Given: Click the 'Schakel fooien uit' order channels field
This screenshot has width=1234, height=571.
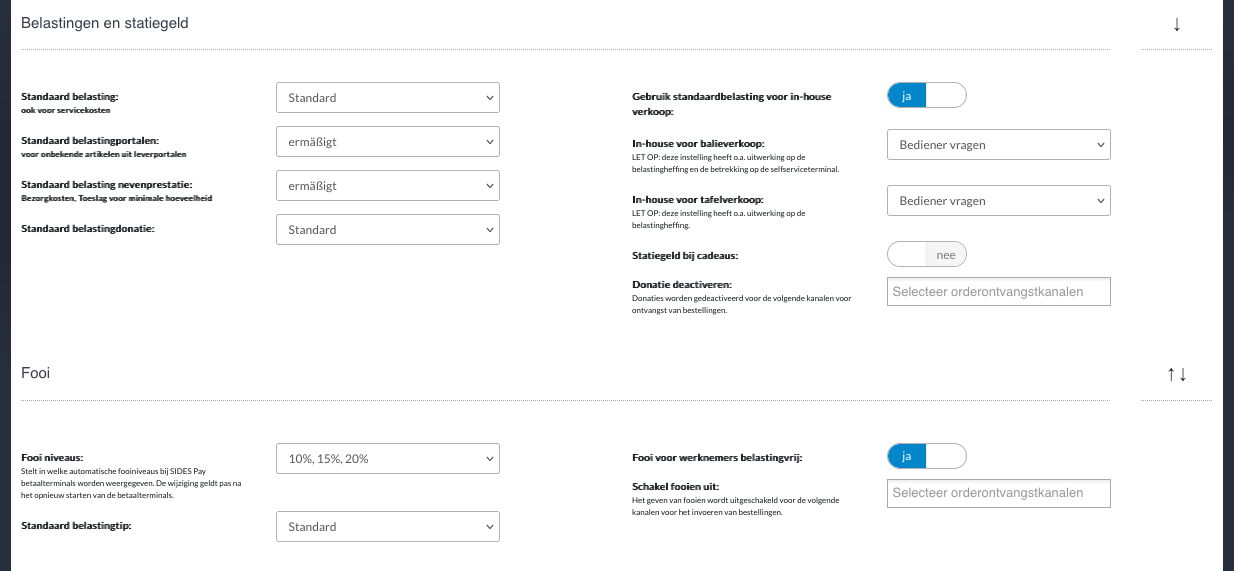Looking at the screenshot, I should click(998, 493).
